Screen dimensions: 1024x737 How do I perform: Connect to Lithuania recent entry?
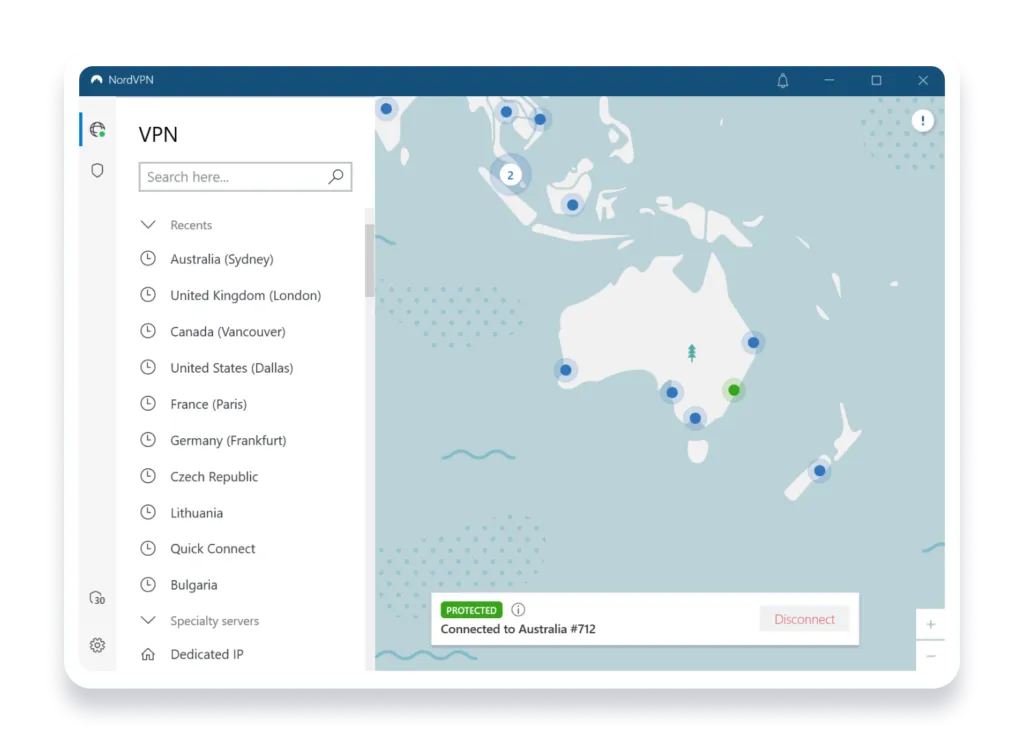197,512
